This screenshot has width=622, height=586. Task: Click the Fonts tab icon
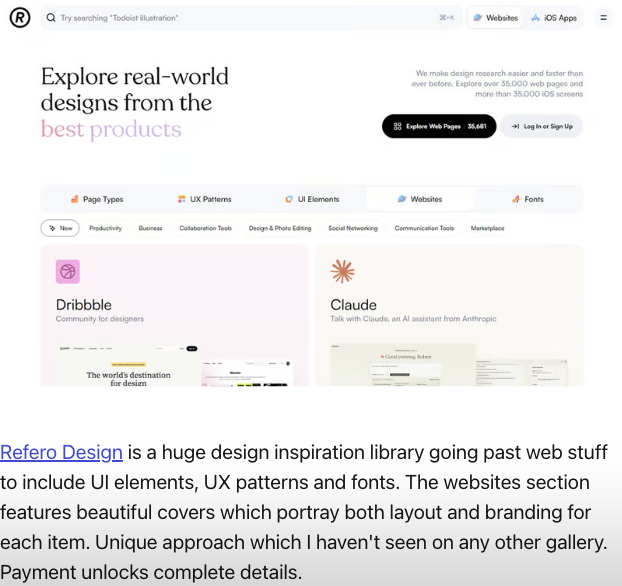point(516,199)
